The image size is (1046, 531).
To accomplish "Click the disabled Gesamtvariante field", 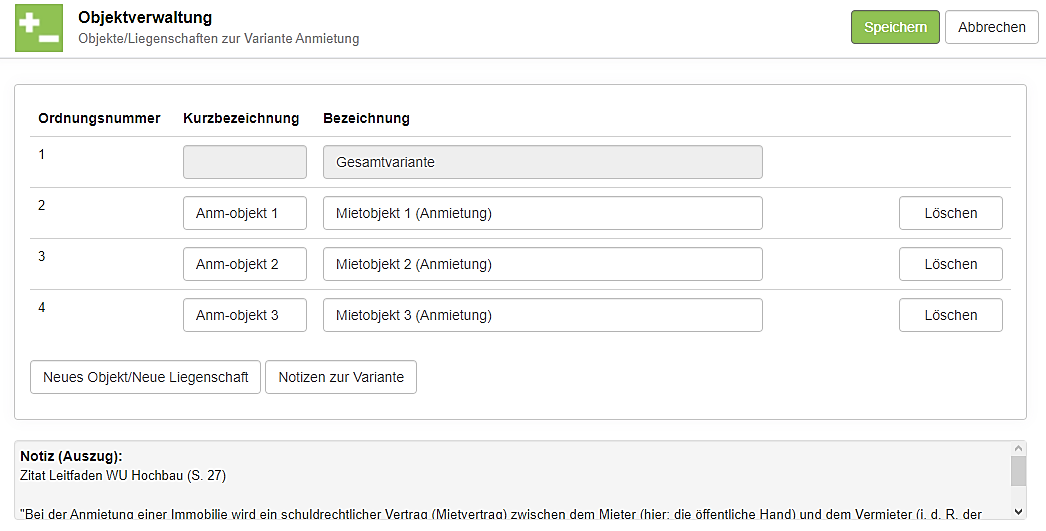I will pyautogui.click(x=542, y=162).
